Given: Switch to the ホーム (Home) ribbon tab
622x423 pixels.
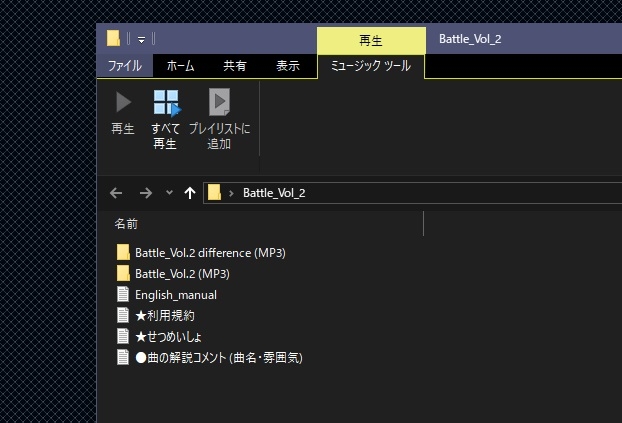Looking at the screenshot, I should [x=180, y=66].
